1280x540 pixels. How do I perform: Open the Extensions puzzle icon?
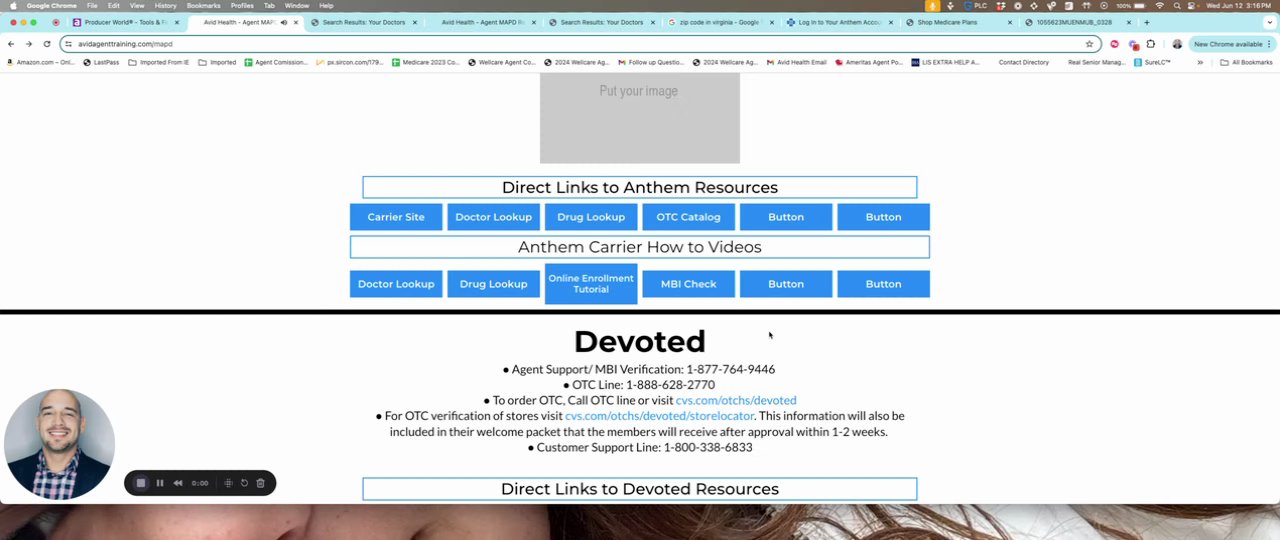click(1151, 44)
